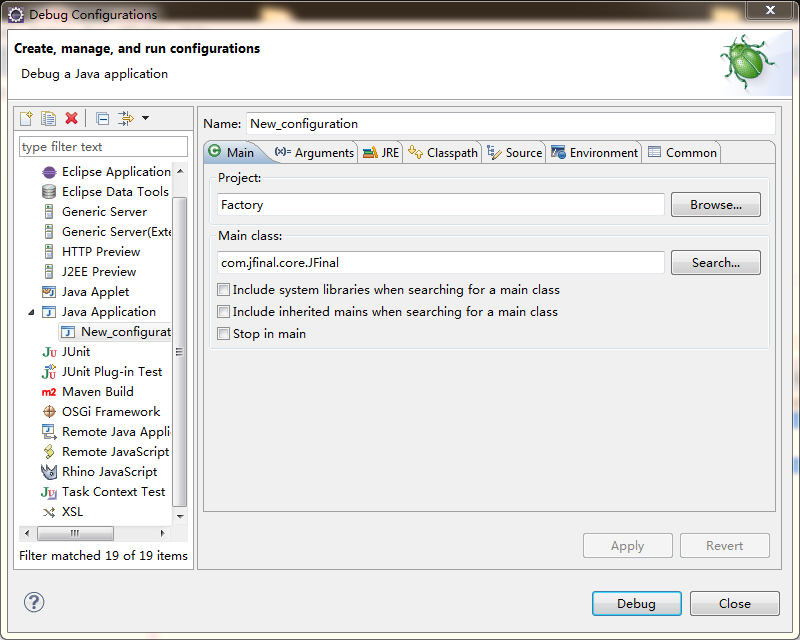800x640 pixels.
Task: Focus the Main class field
Action: 441,263
